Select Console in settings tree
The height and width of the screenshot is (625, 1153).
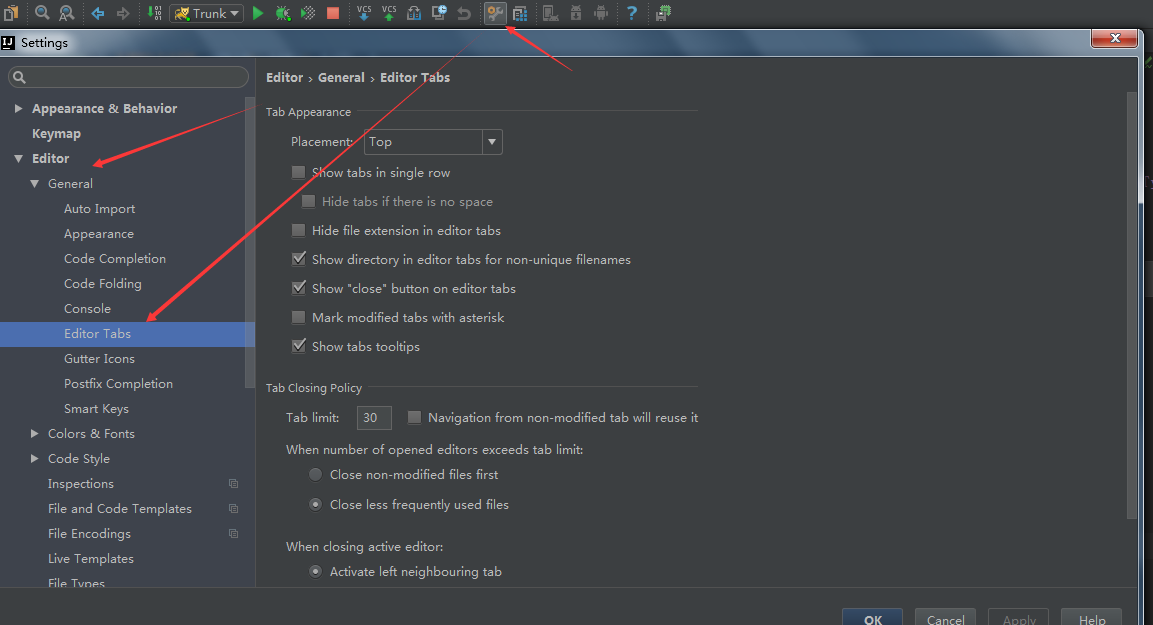coord(87,309)
